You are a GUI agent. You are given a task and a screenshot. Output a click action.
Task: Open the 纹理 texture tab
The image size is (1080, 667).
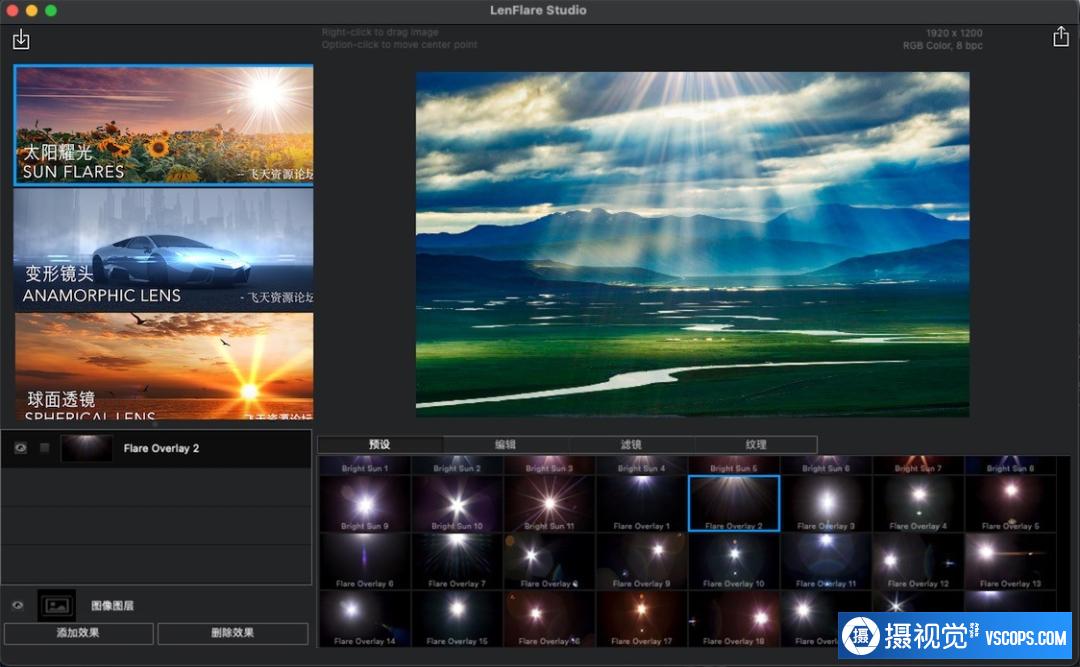(x=756, y=444)
